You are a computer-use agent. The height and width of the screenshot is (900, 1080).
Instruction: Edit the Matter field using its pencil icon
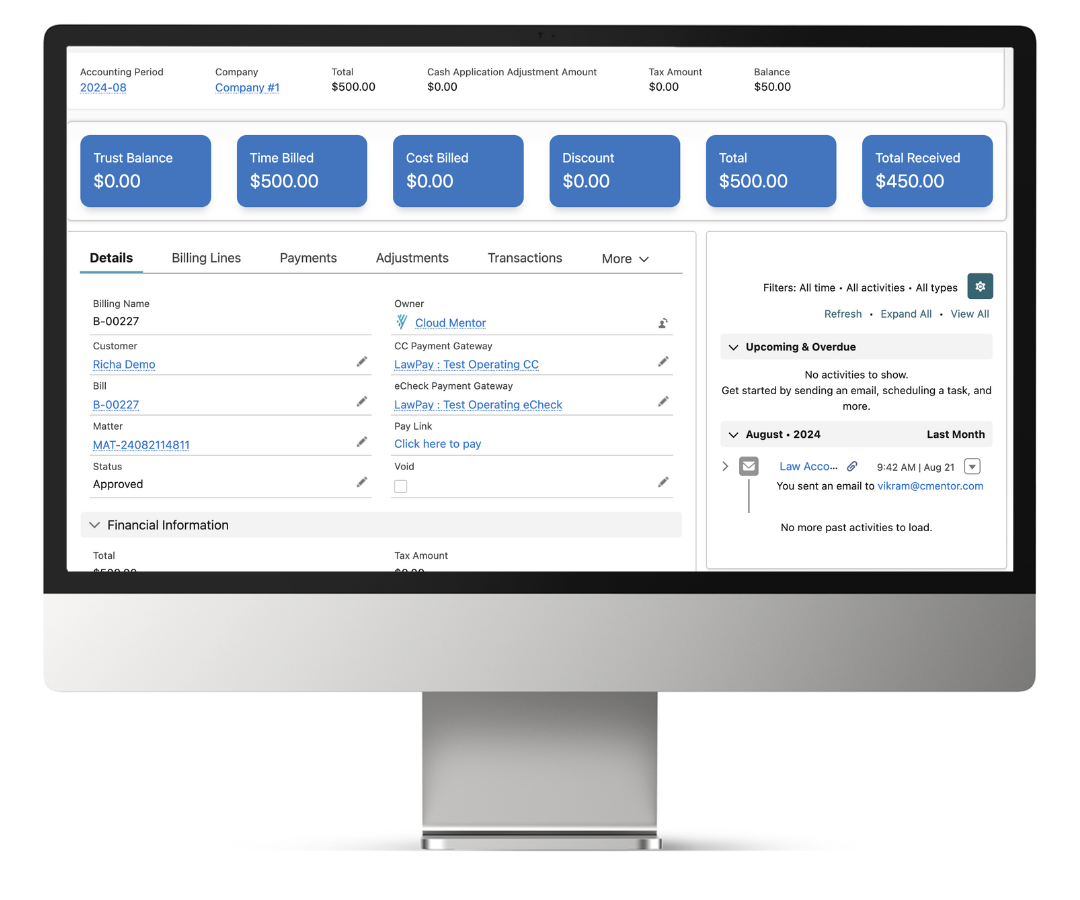362,441
